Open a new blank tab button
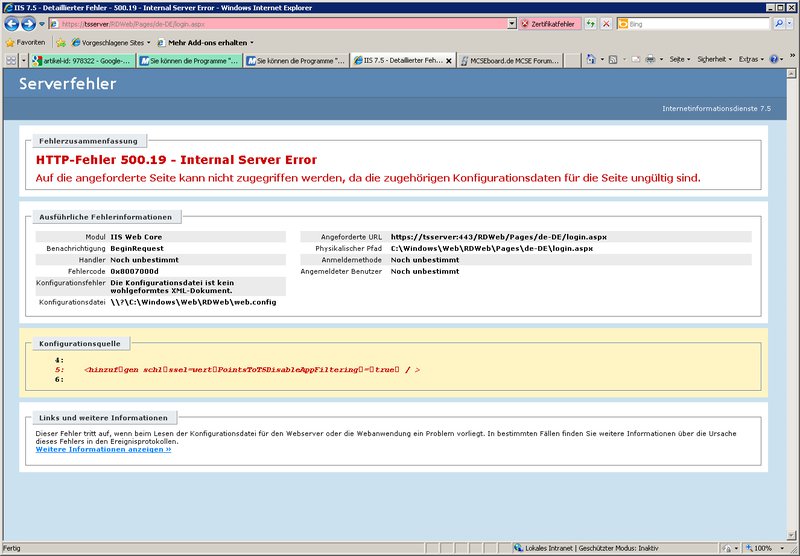 click(x=572, y=61)
